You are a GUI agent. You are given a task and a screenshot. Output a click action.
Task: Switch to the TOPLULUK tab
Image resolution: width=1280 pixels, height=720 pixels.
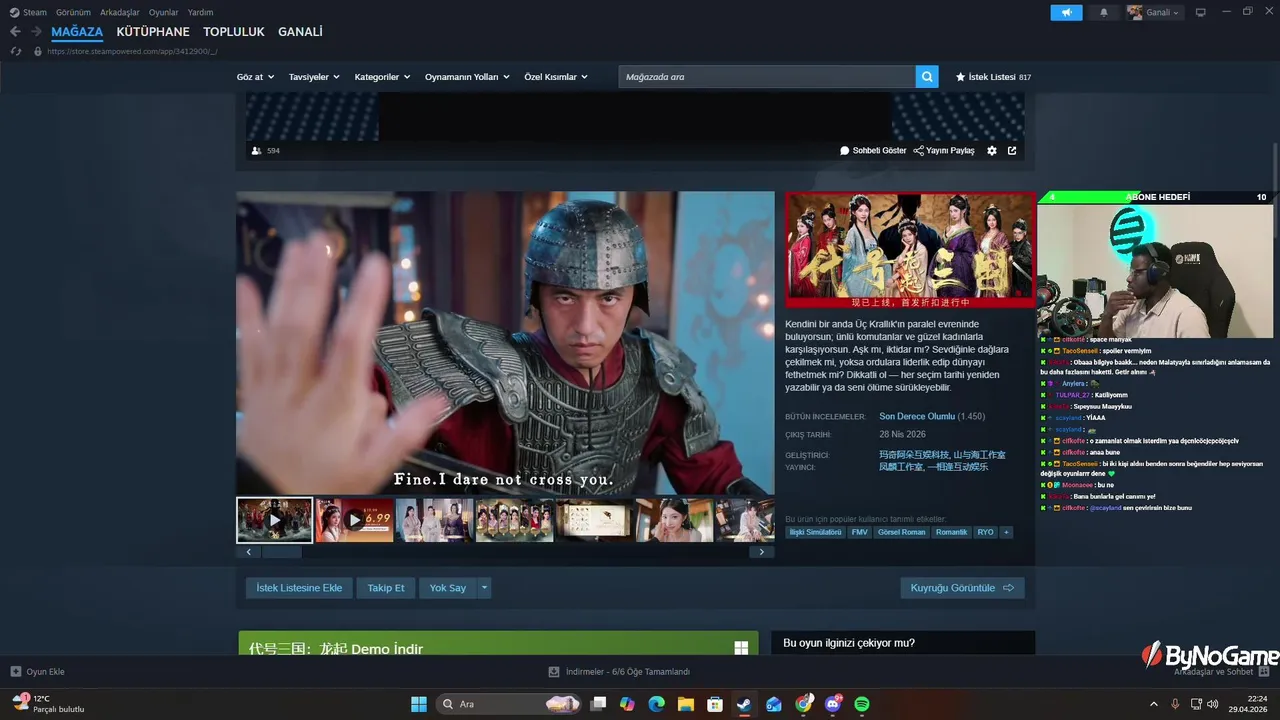tap(234, 32)
